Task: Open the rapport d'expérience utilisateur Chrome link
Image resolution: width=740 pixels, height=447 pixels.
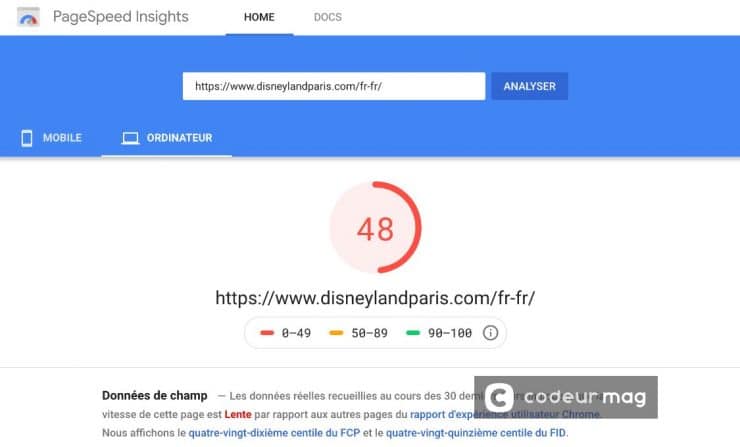Action: click(x=505, y=414)
